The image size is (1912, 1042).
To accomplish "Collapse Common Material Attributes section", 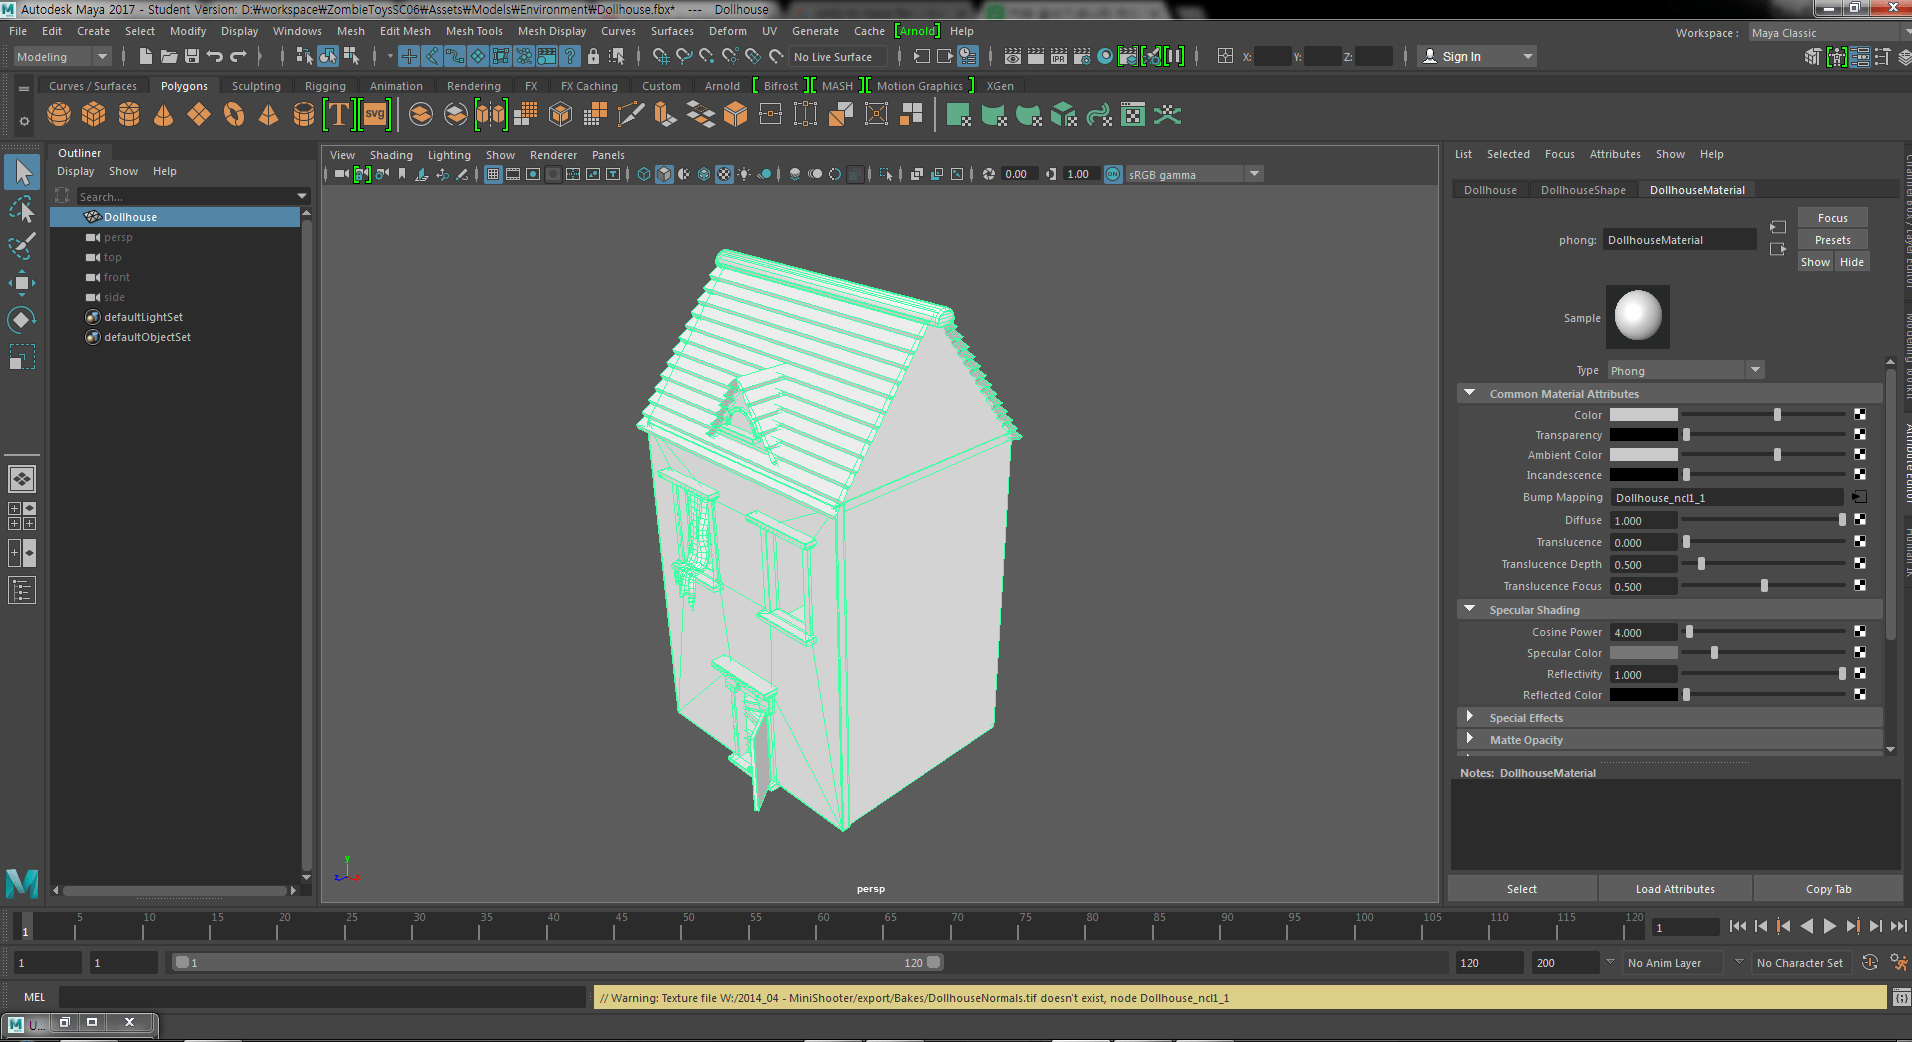I will (1470, 393).
